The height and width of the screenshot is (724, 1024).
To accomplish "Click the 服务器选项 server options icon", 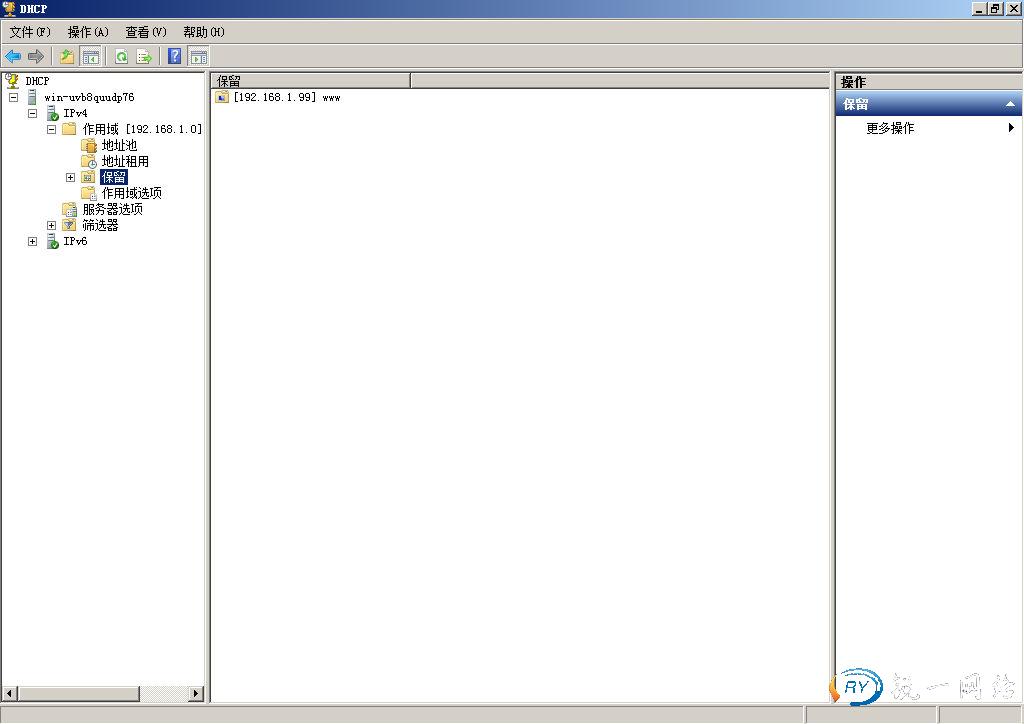I will pyautogui.click(x=69, y=209).
